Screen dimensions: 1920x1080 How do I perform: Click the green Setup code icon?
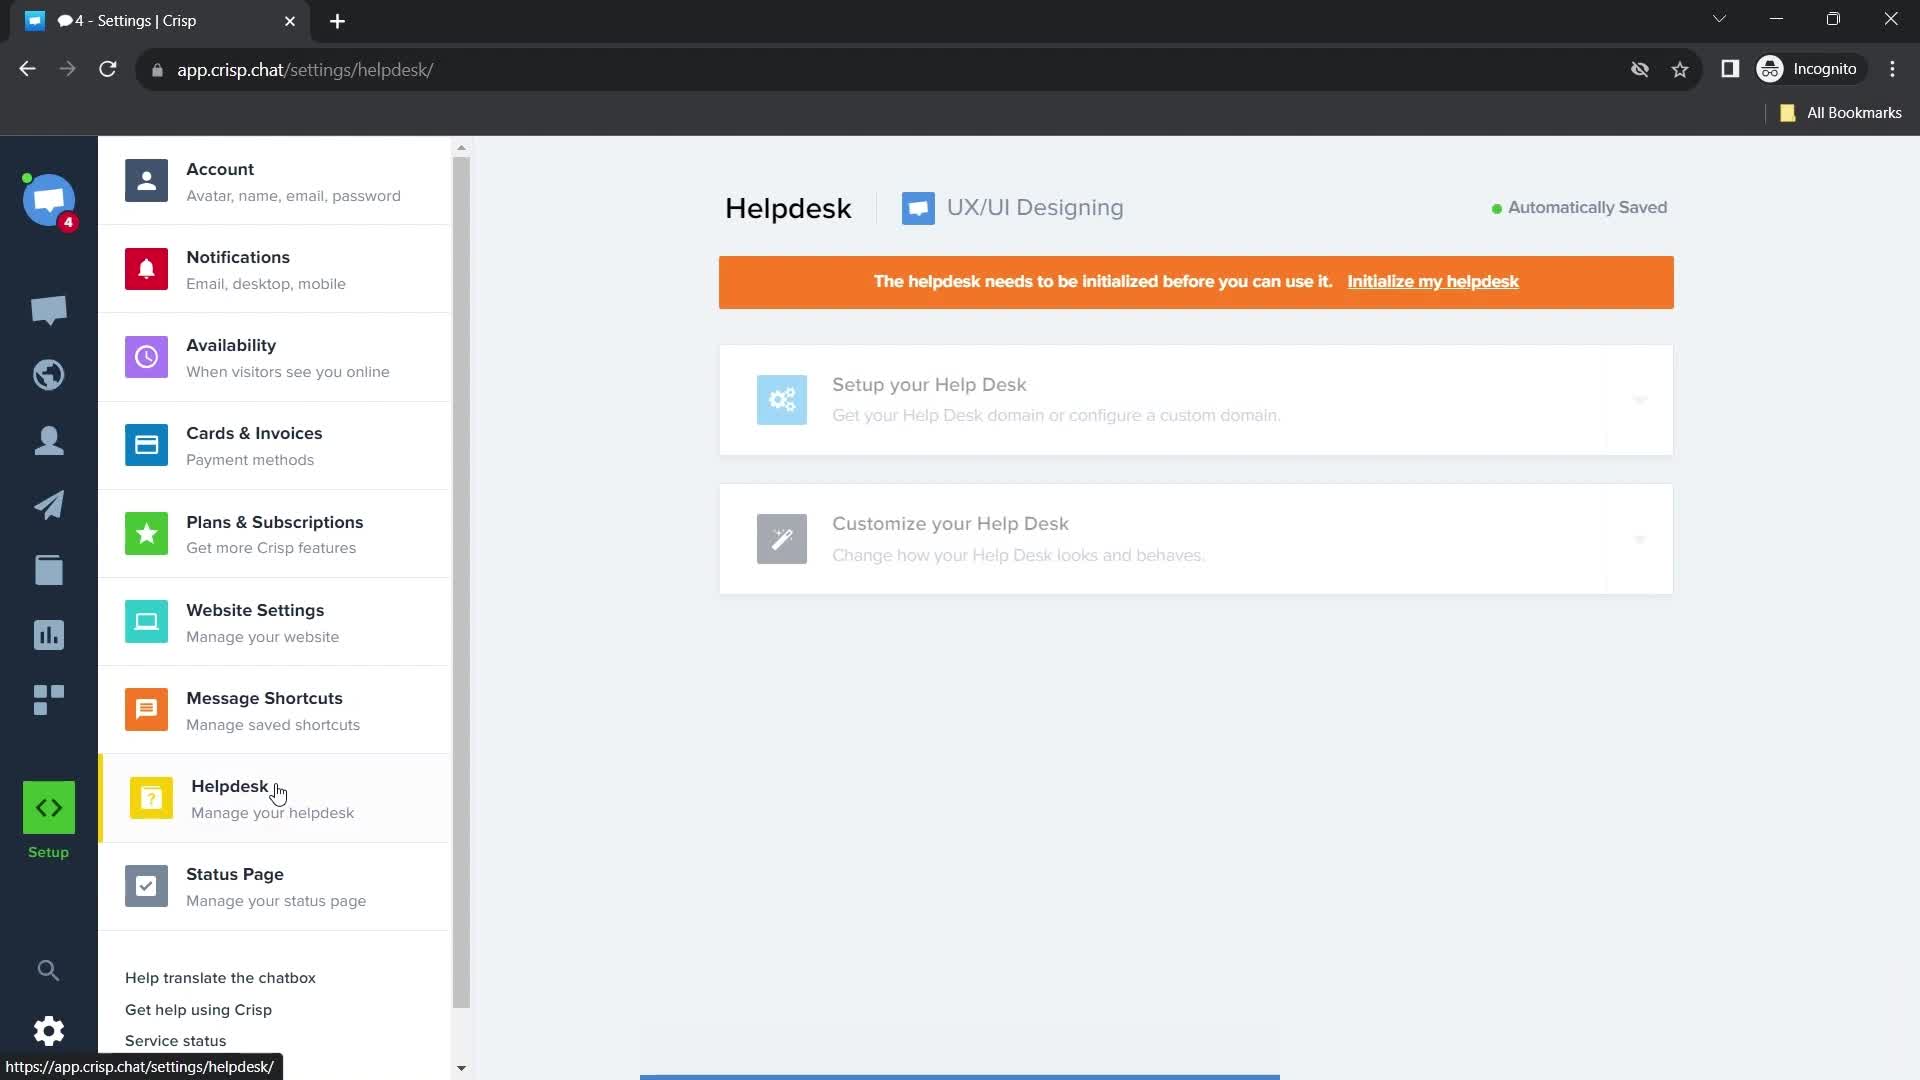click(x=48, y=808)
